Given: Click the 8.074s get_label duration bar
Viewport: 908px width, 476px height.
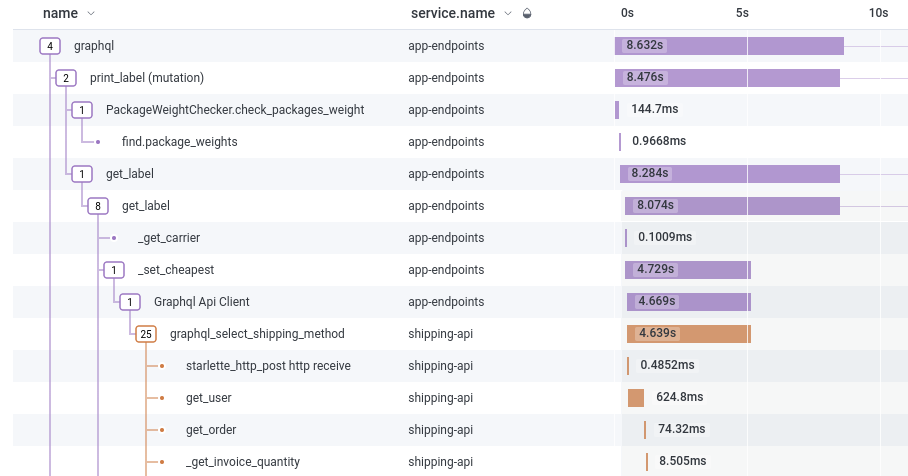Looking at the screenshot, I should 732,206.
